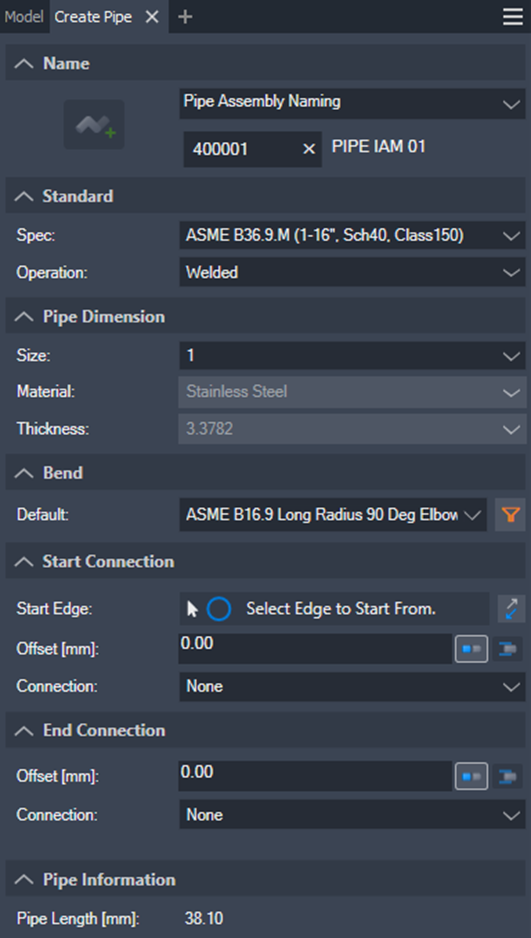531x938 pixels.
Task: Select the Create Pipe tab
Action: click(x=93, y=17)
